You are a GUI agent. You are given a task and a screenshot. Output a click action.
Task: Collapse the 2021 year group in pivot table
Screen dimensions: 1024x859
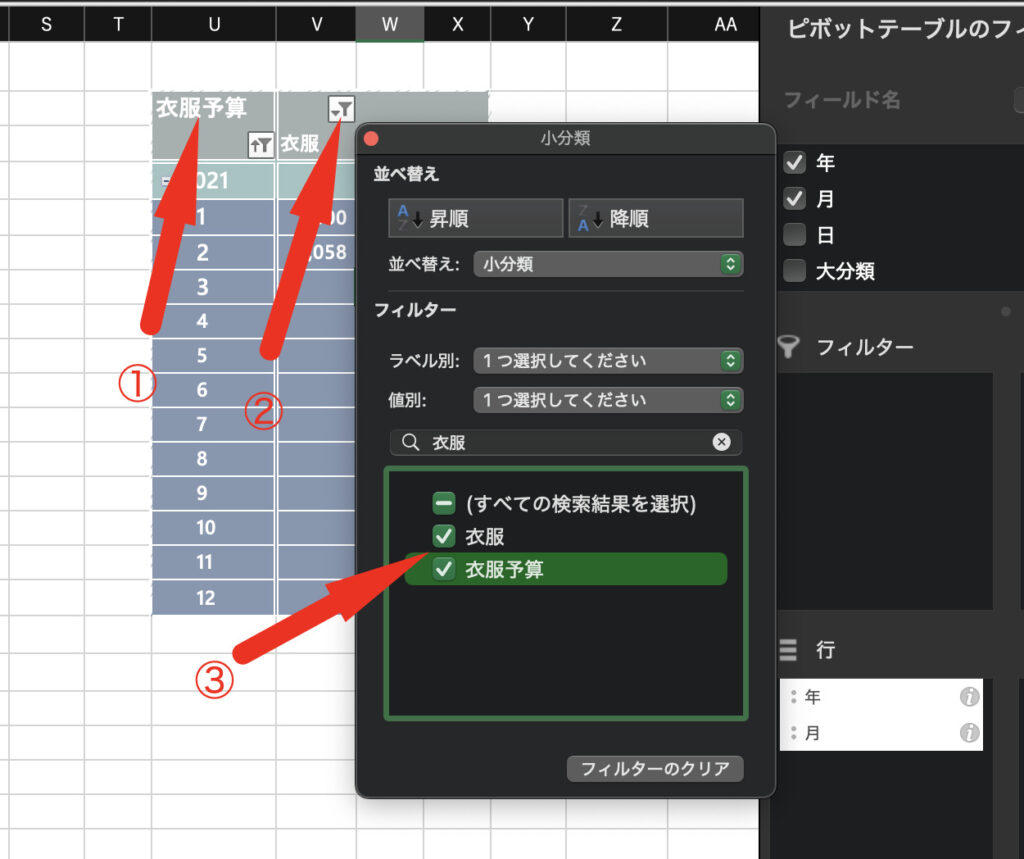pyautogui.click(x=167, y=181)
